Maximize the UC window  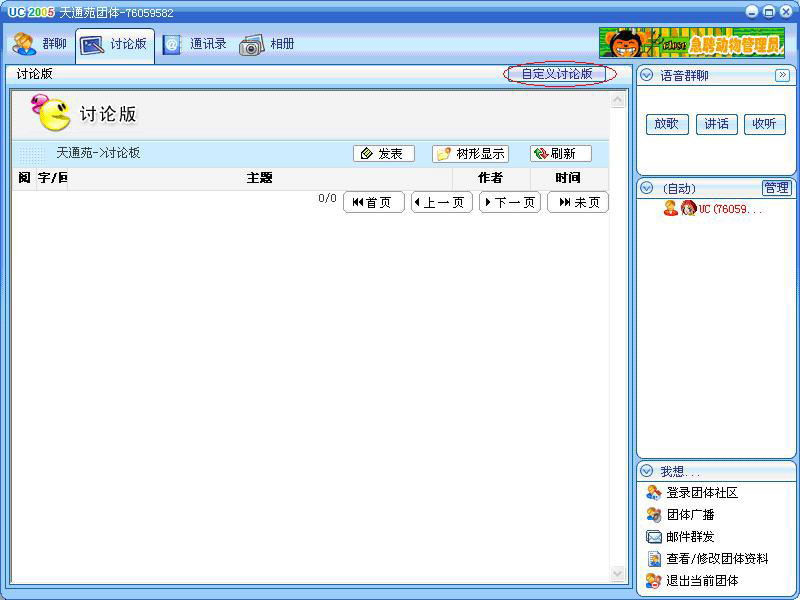769,12
